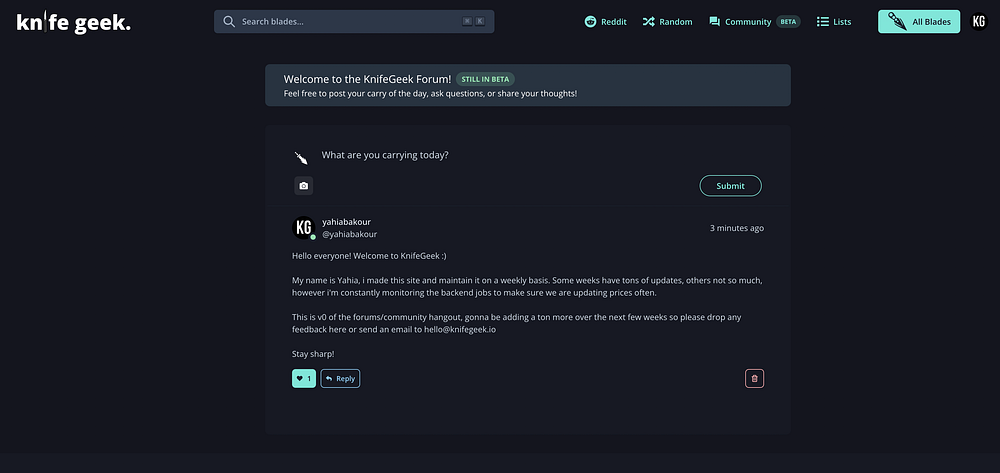This screenshot has height=473, width=1000.
Task: Focus the 'What are you carrying today?' field
Action: (500, 155)
